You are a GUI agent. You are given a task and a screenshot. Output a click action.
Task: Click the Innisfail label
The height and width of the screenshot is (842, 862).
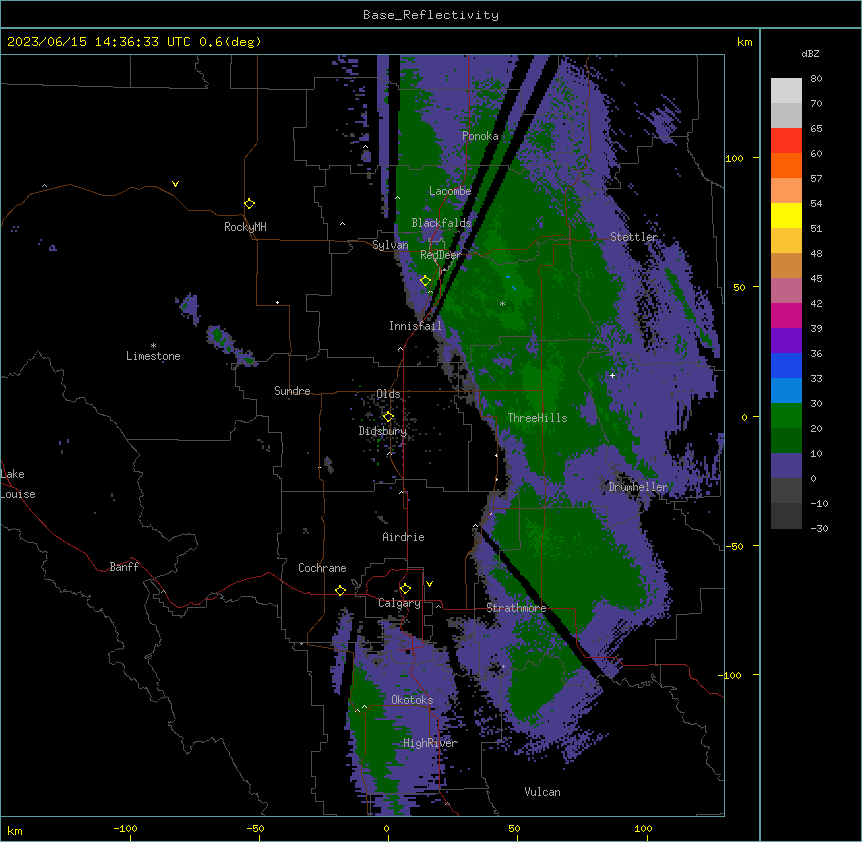[415, 326]
